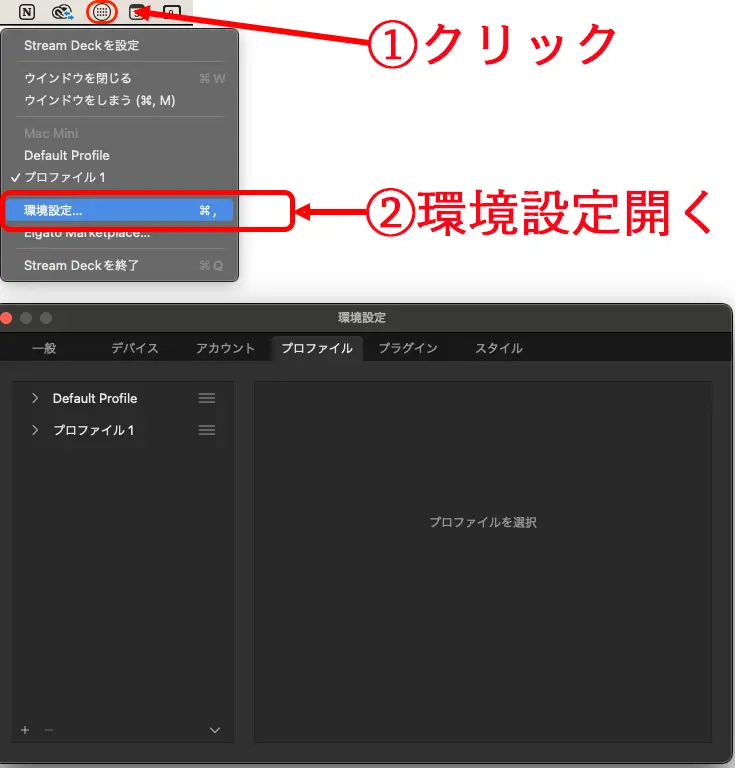Image resolution: width=735 pixels, height=768 pixels.
Task: Close the 環境設定 window
Action: coord(6,318)
